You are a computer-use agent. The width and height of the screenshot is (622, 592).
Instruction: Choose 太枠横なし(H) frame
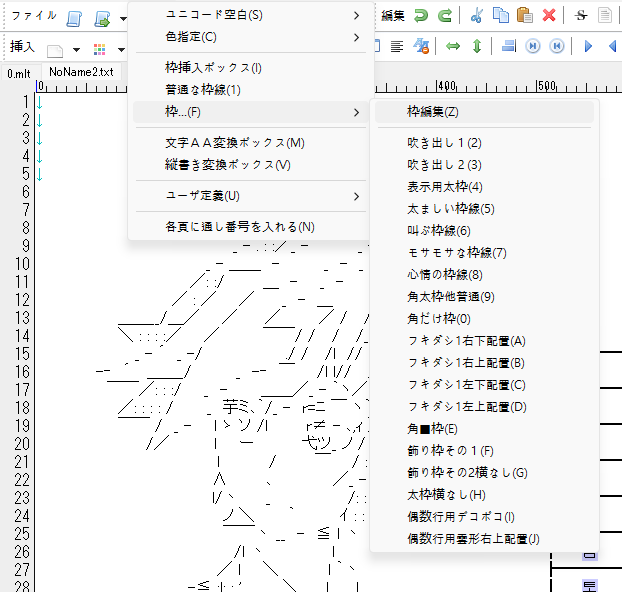(484, 495)
